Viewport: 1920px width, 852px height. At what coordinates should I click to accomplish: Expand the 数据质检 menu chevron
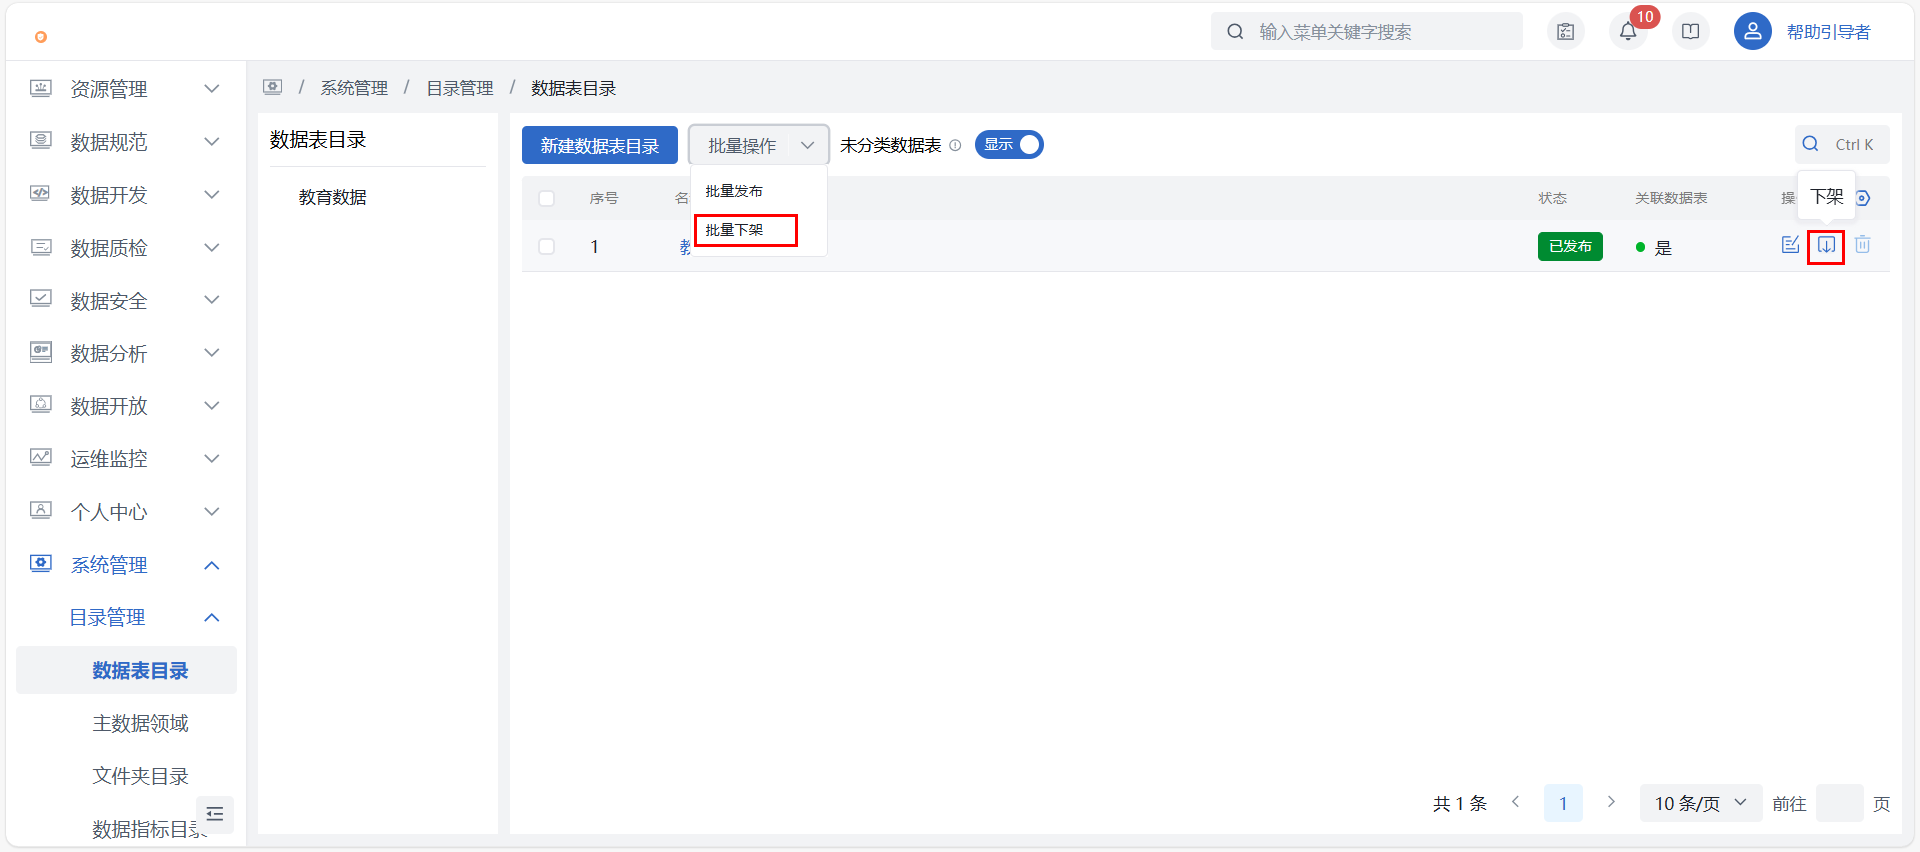click(x=212, y=247)
